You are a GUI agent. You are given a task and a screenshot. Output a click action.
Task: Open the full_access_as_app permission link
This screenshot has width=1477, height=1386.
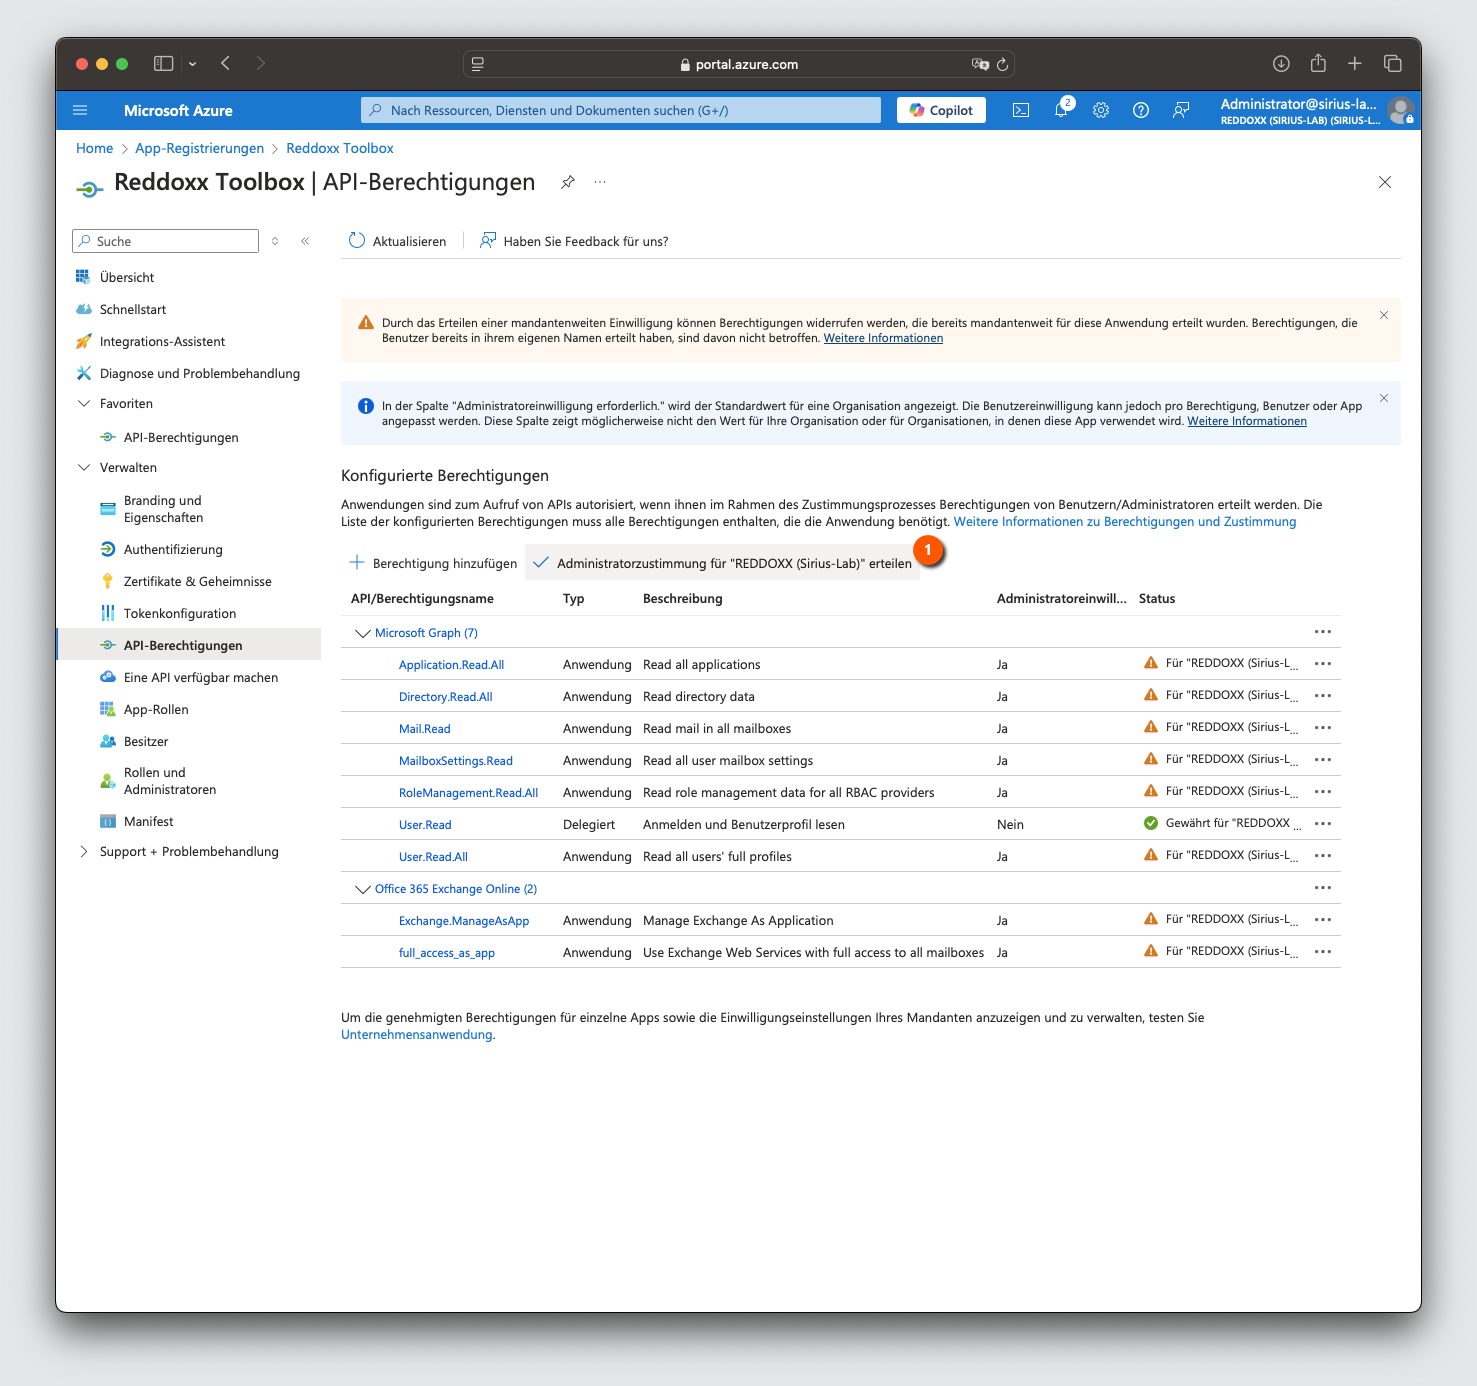click(447, 953)
